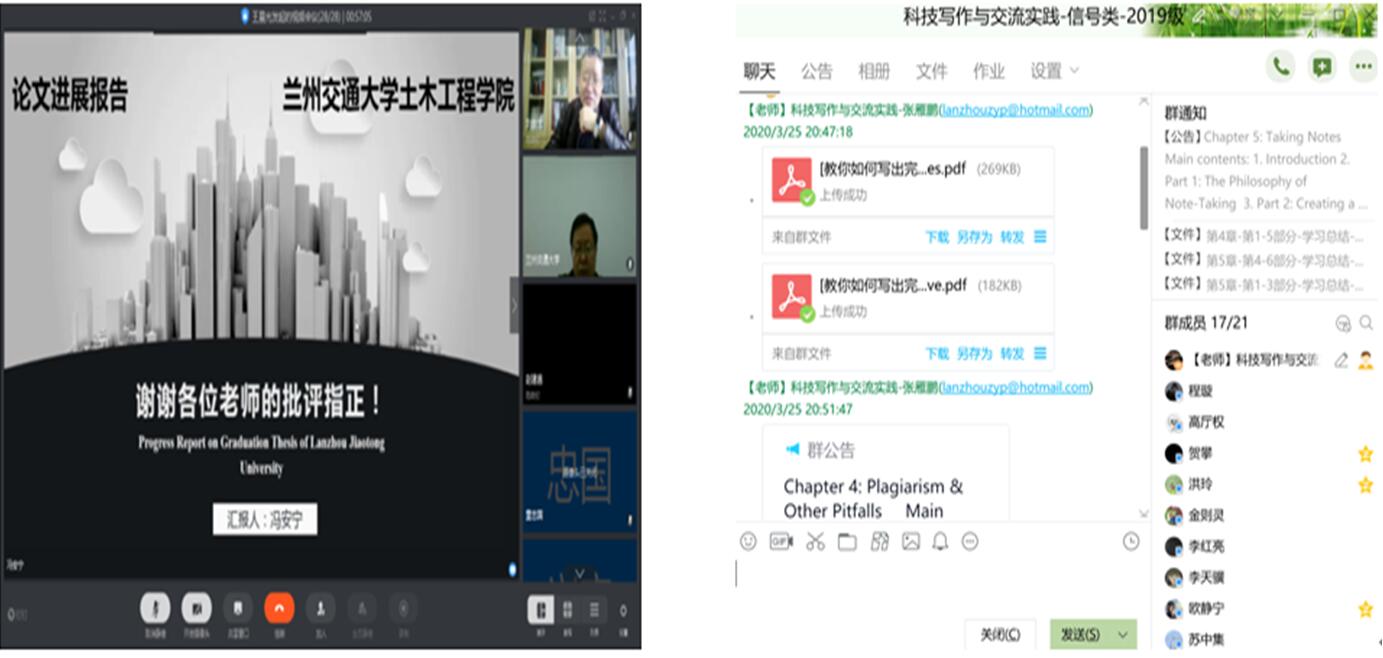Open the more options ellipsis icon in group header
The height and width of the screenshot is (658, 1383).
point(1362,67)
